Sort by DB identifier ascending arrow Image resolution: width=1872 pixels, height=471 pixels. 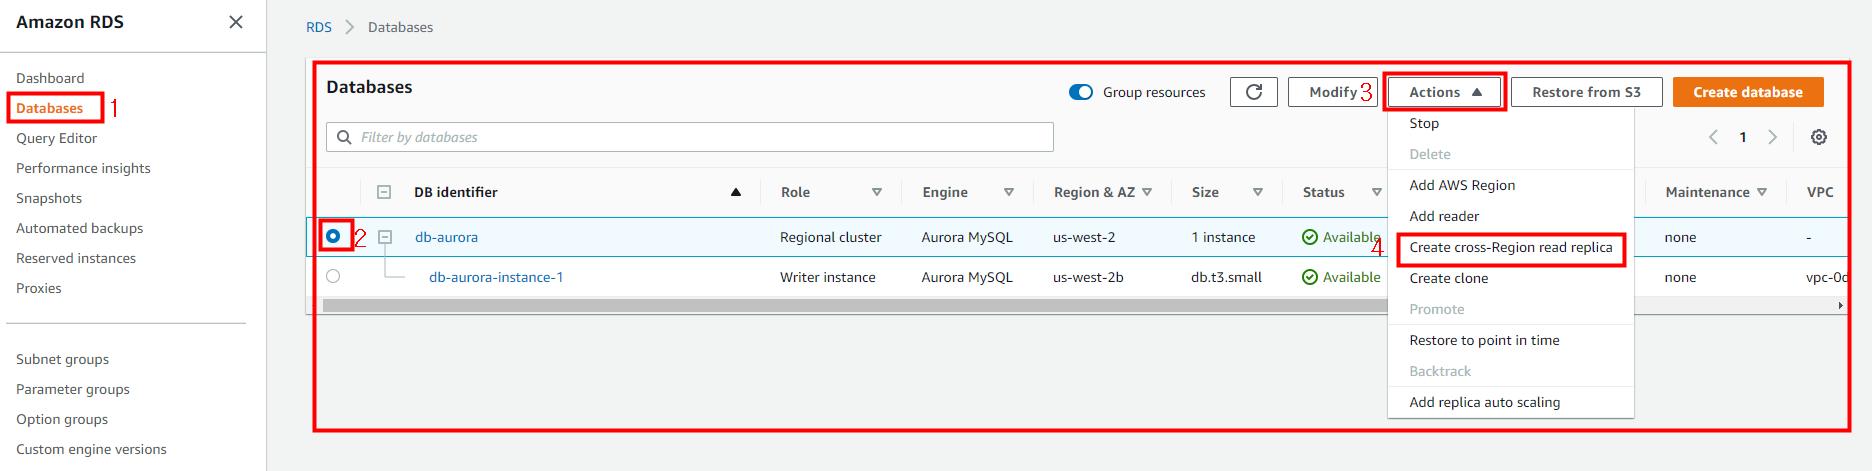point(736,192)
